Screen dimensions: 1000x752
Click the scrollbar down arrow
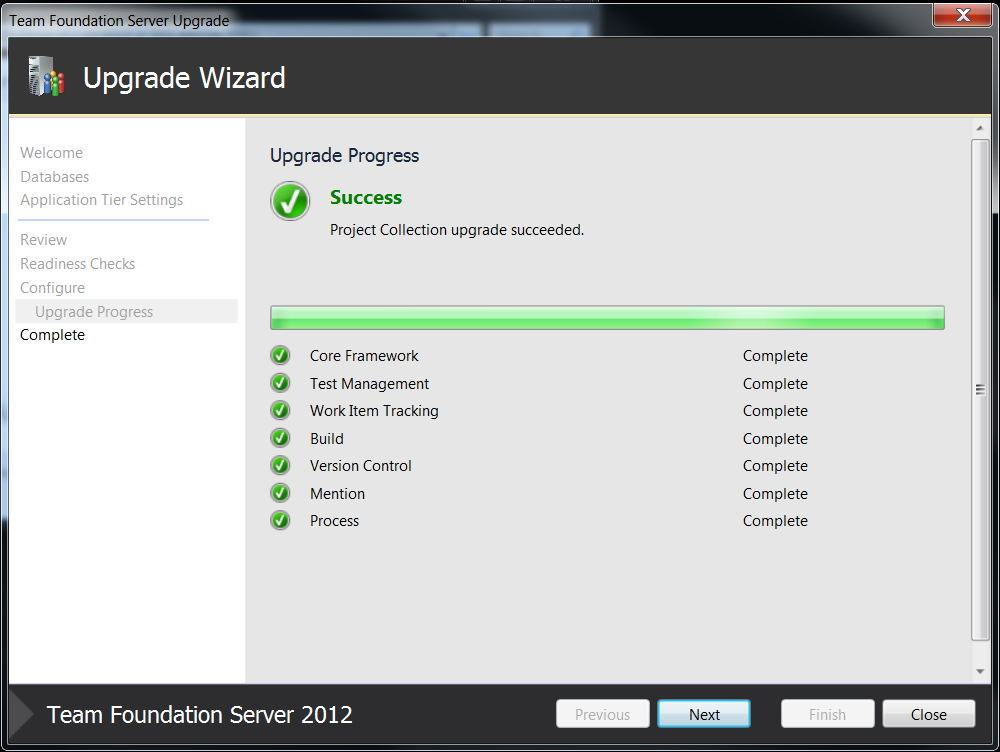980,672
